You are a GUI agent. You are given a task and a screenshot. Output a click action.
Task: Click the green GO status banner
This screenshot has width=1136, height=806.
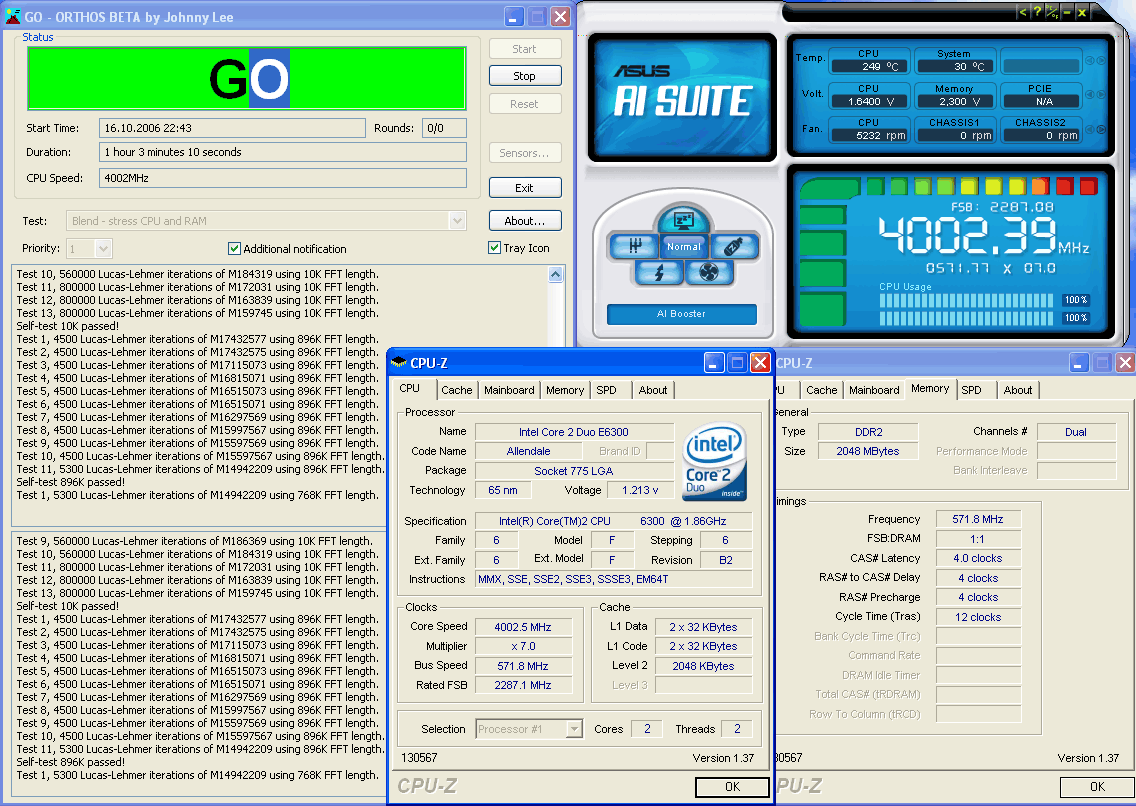(246, 78)
